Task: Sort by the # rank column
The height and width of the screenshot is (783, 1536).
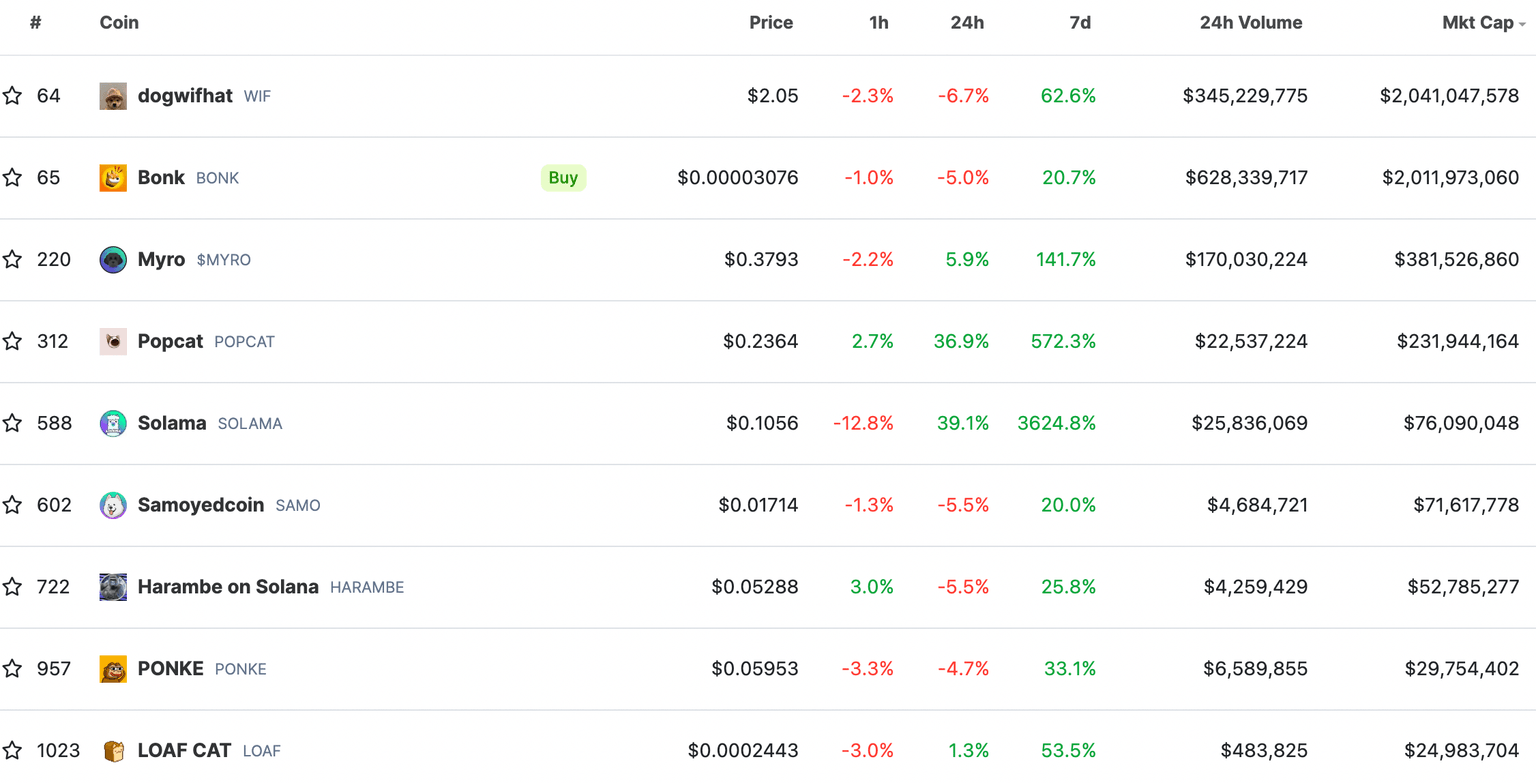Action: [x=35, y=23]
